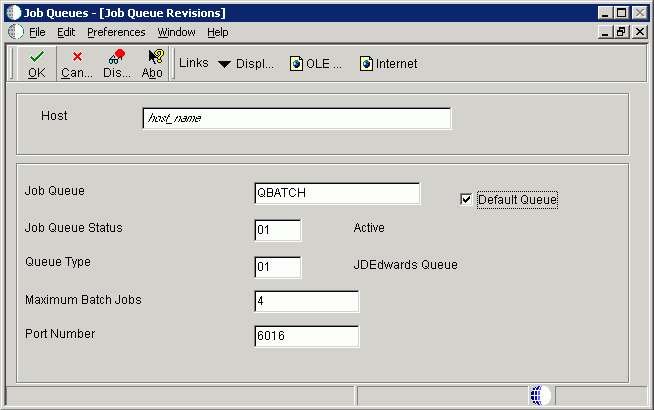Open the OLE link icon

tap(296, 64)
